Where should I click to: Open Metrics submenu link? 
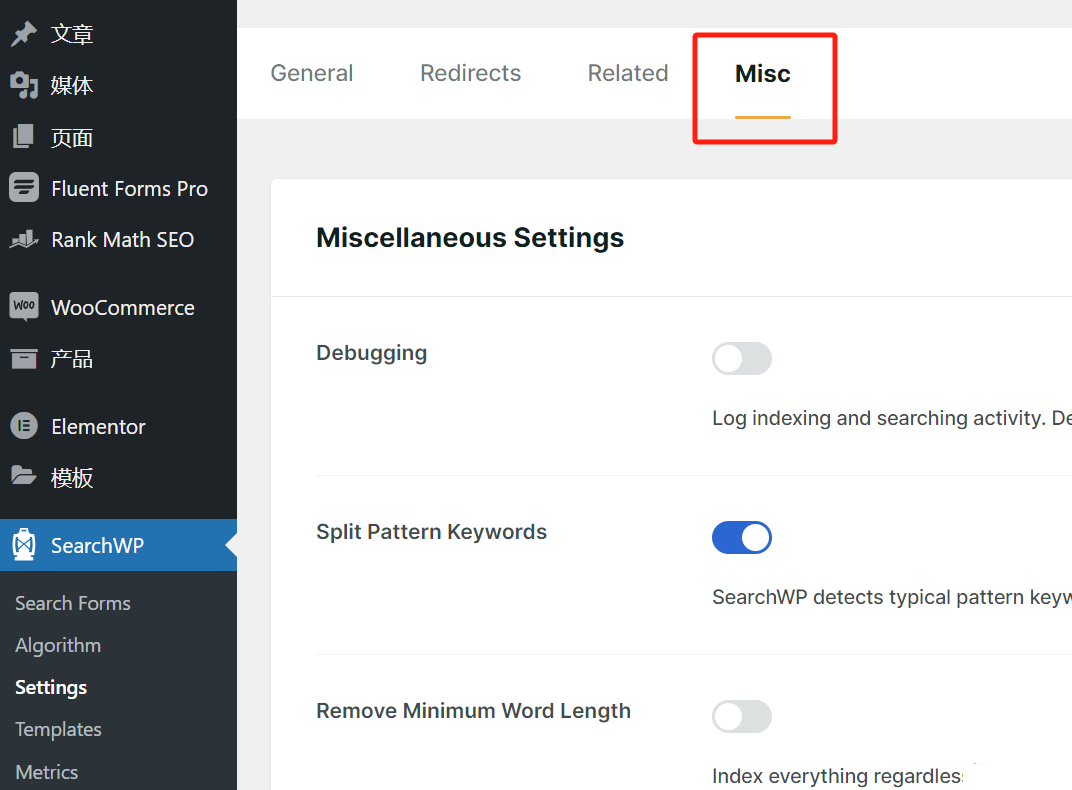point(46,772)
